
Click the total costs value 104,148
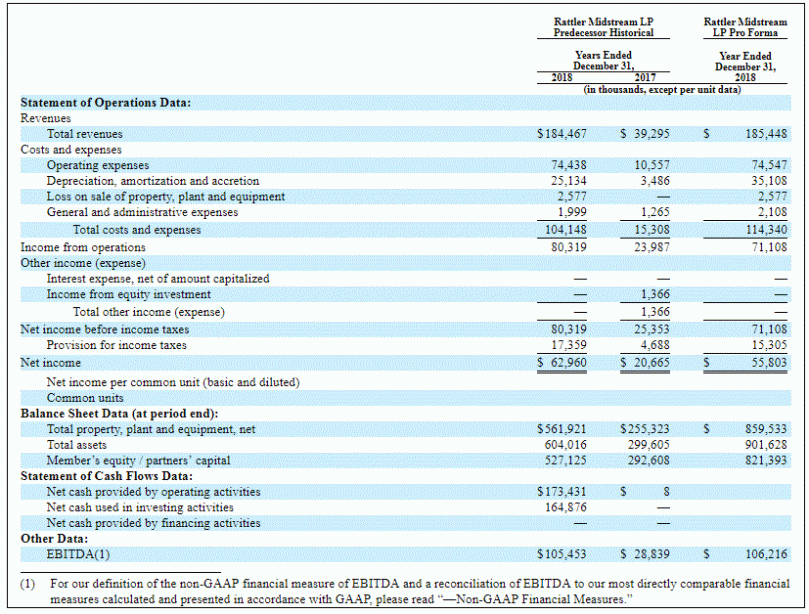tap(566, 230)
